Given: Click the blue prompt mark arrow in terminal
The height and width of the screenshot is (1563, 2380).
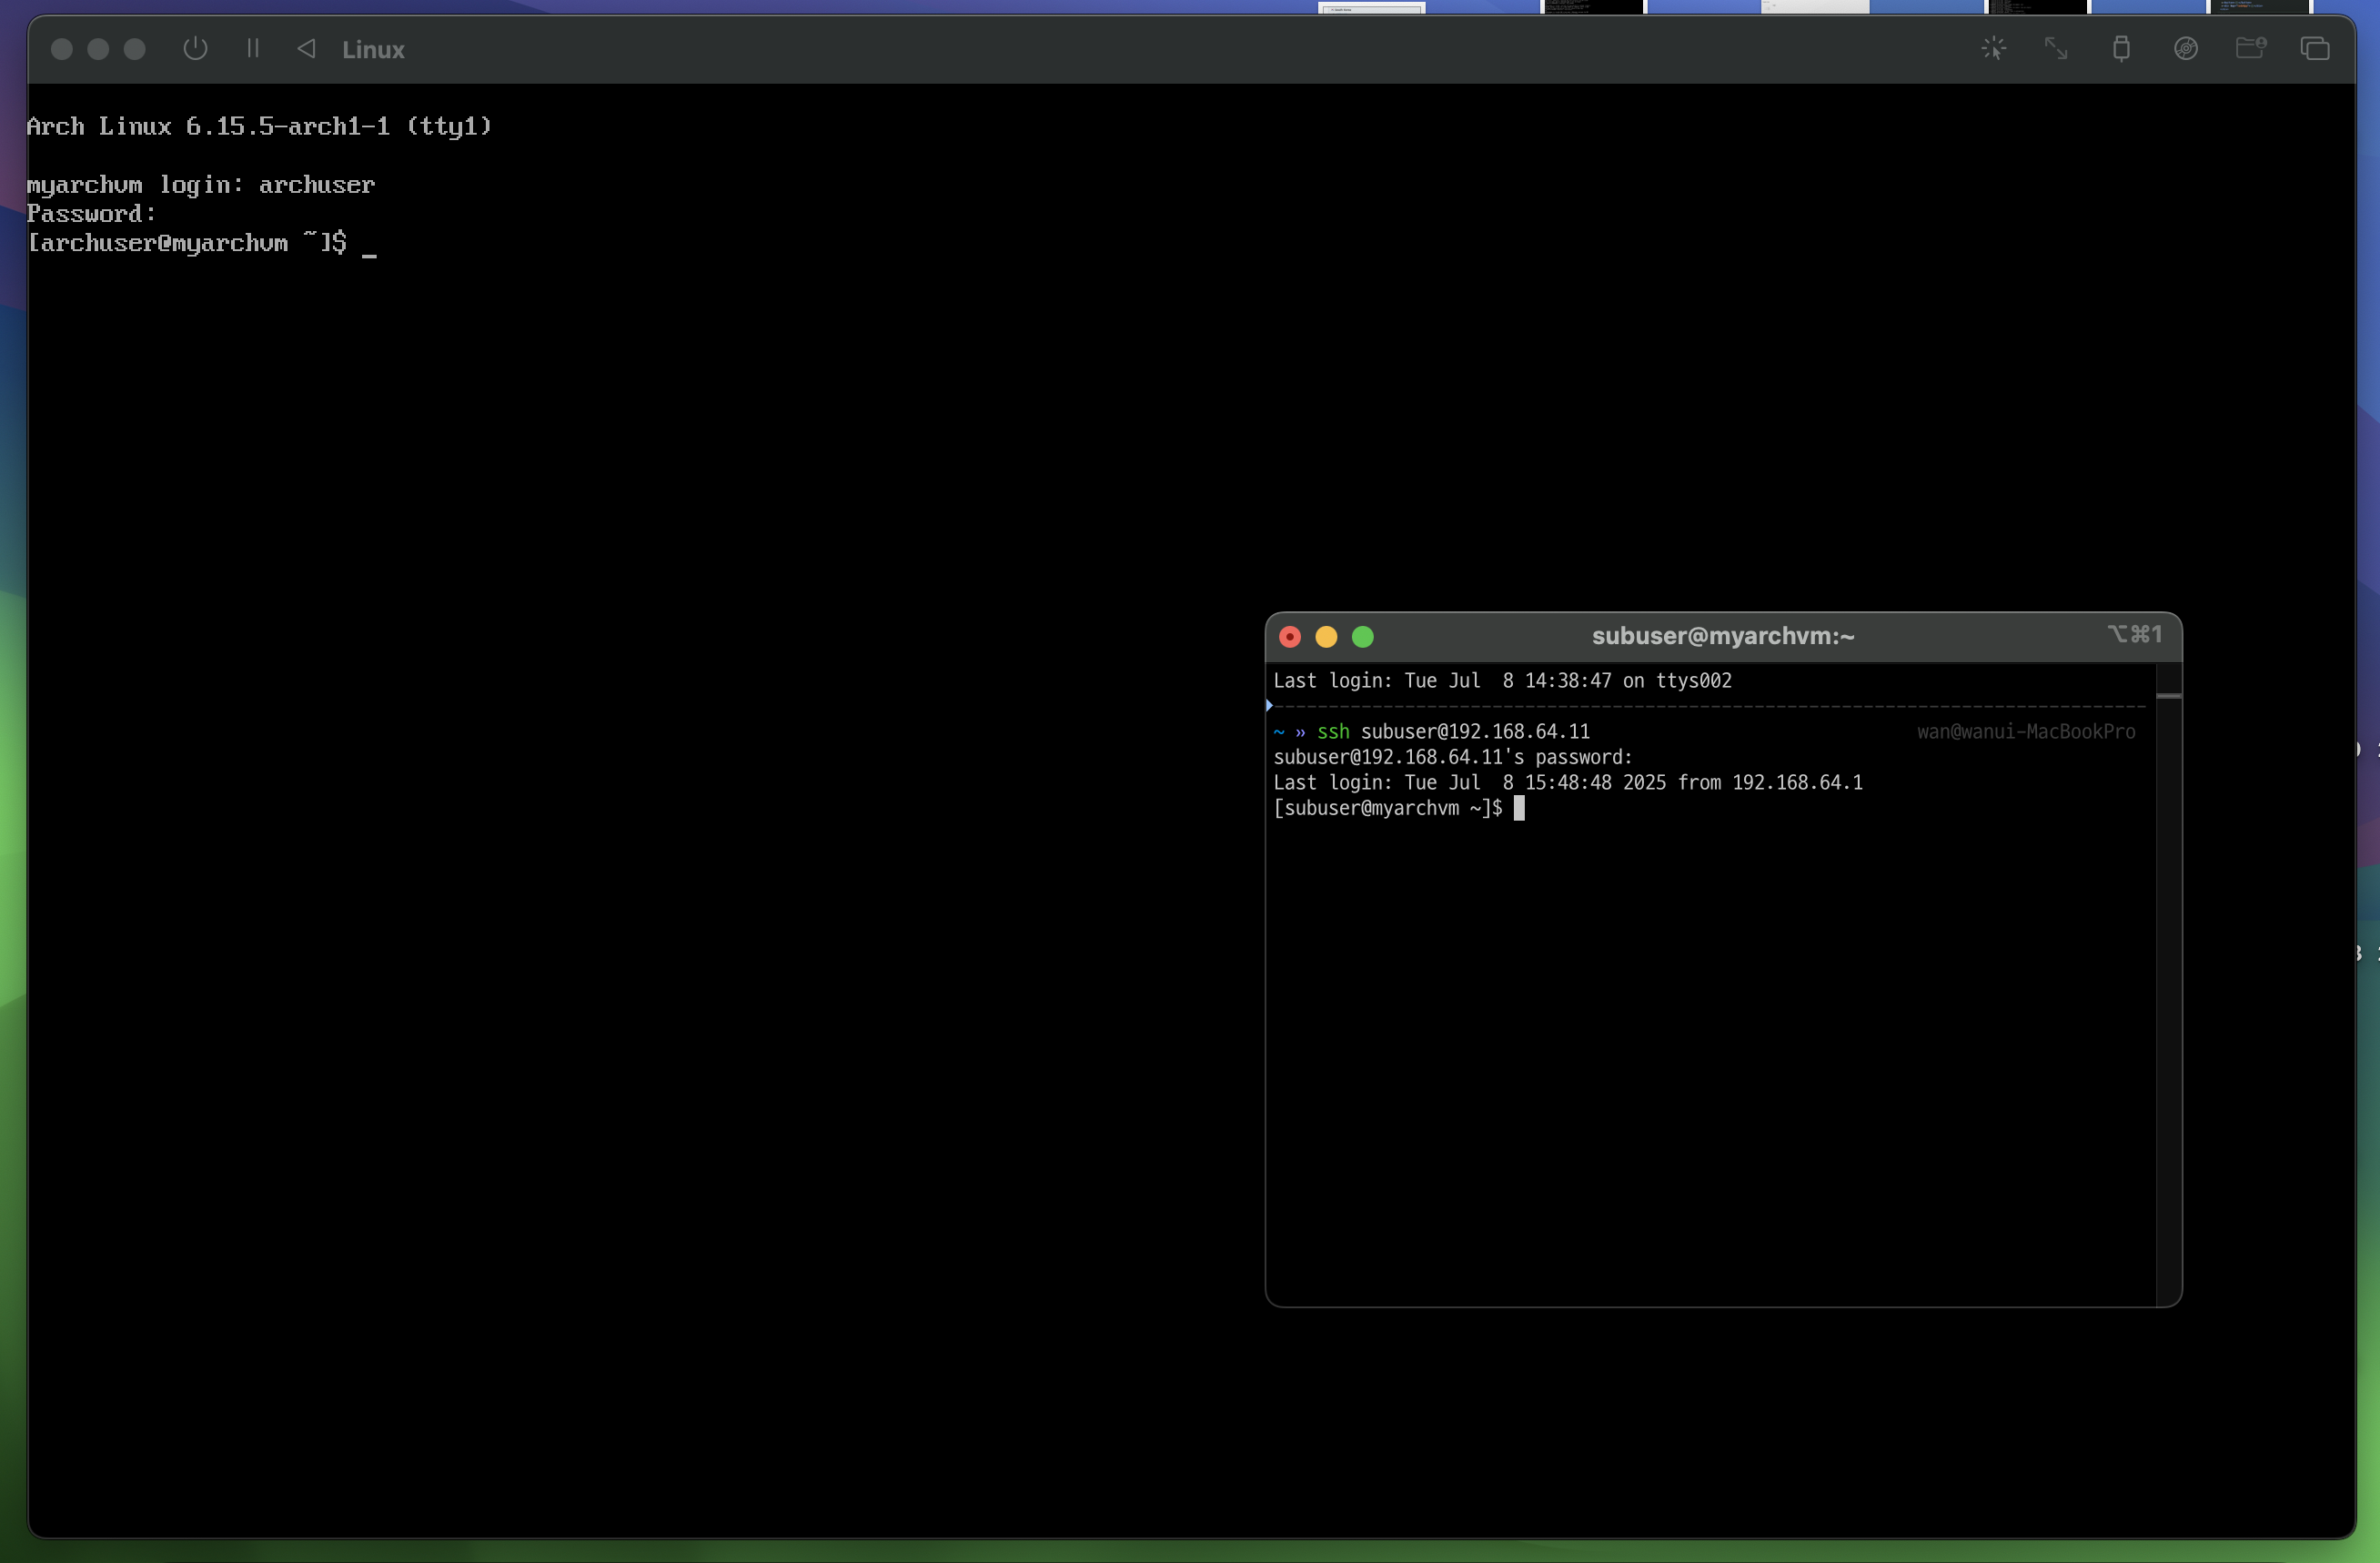Looking at the screenshot, I should tap(1269, 706).
